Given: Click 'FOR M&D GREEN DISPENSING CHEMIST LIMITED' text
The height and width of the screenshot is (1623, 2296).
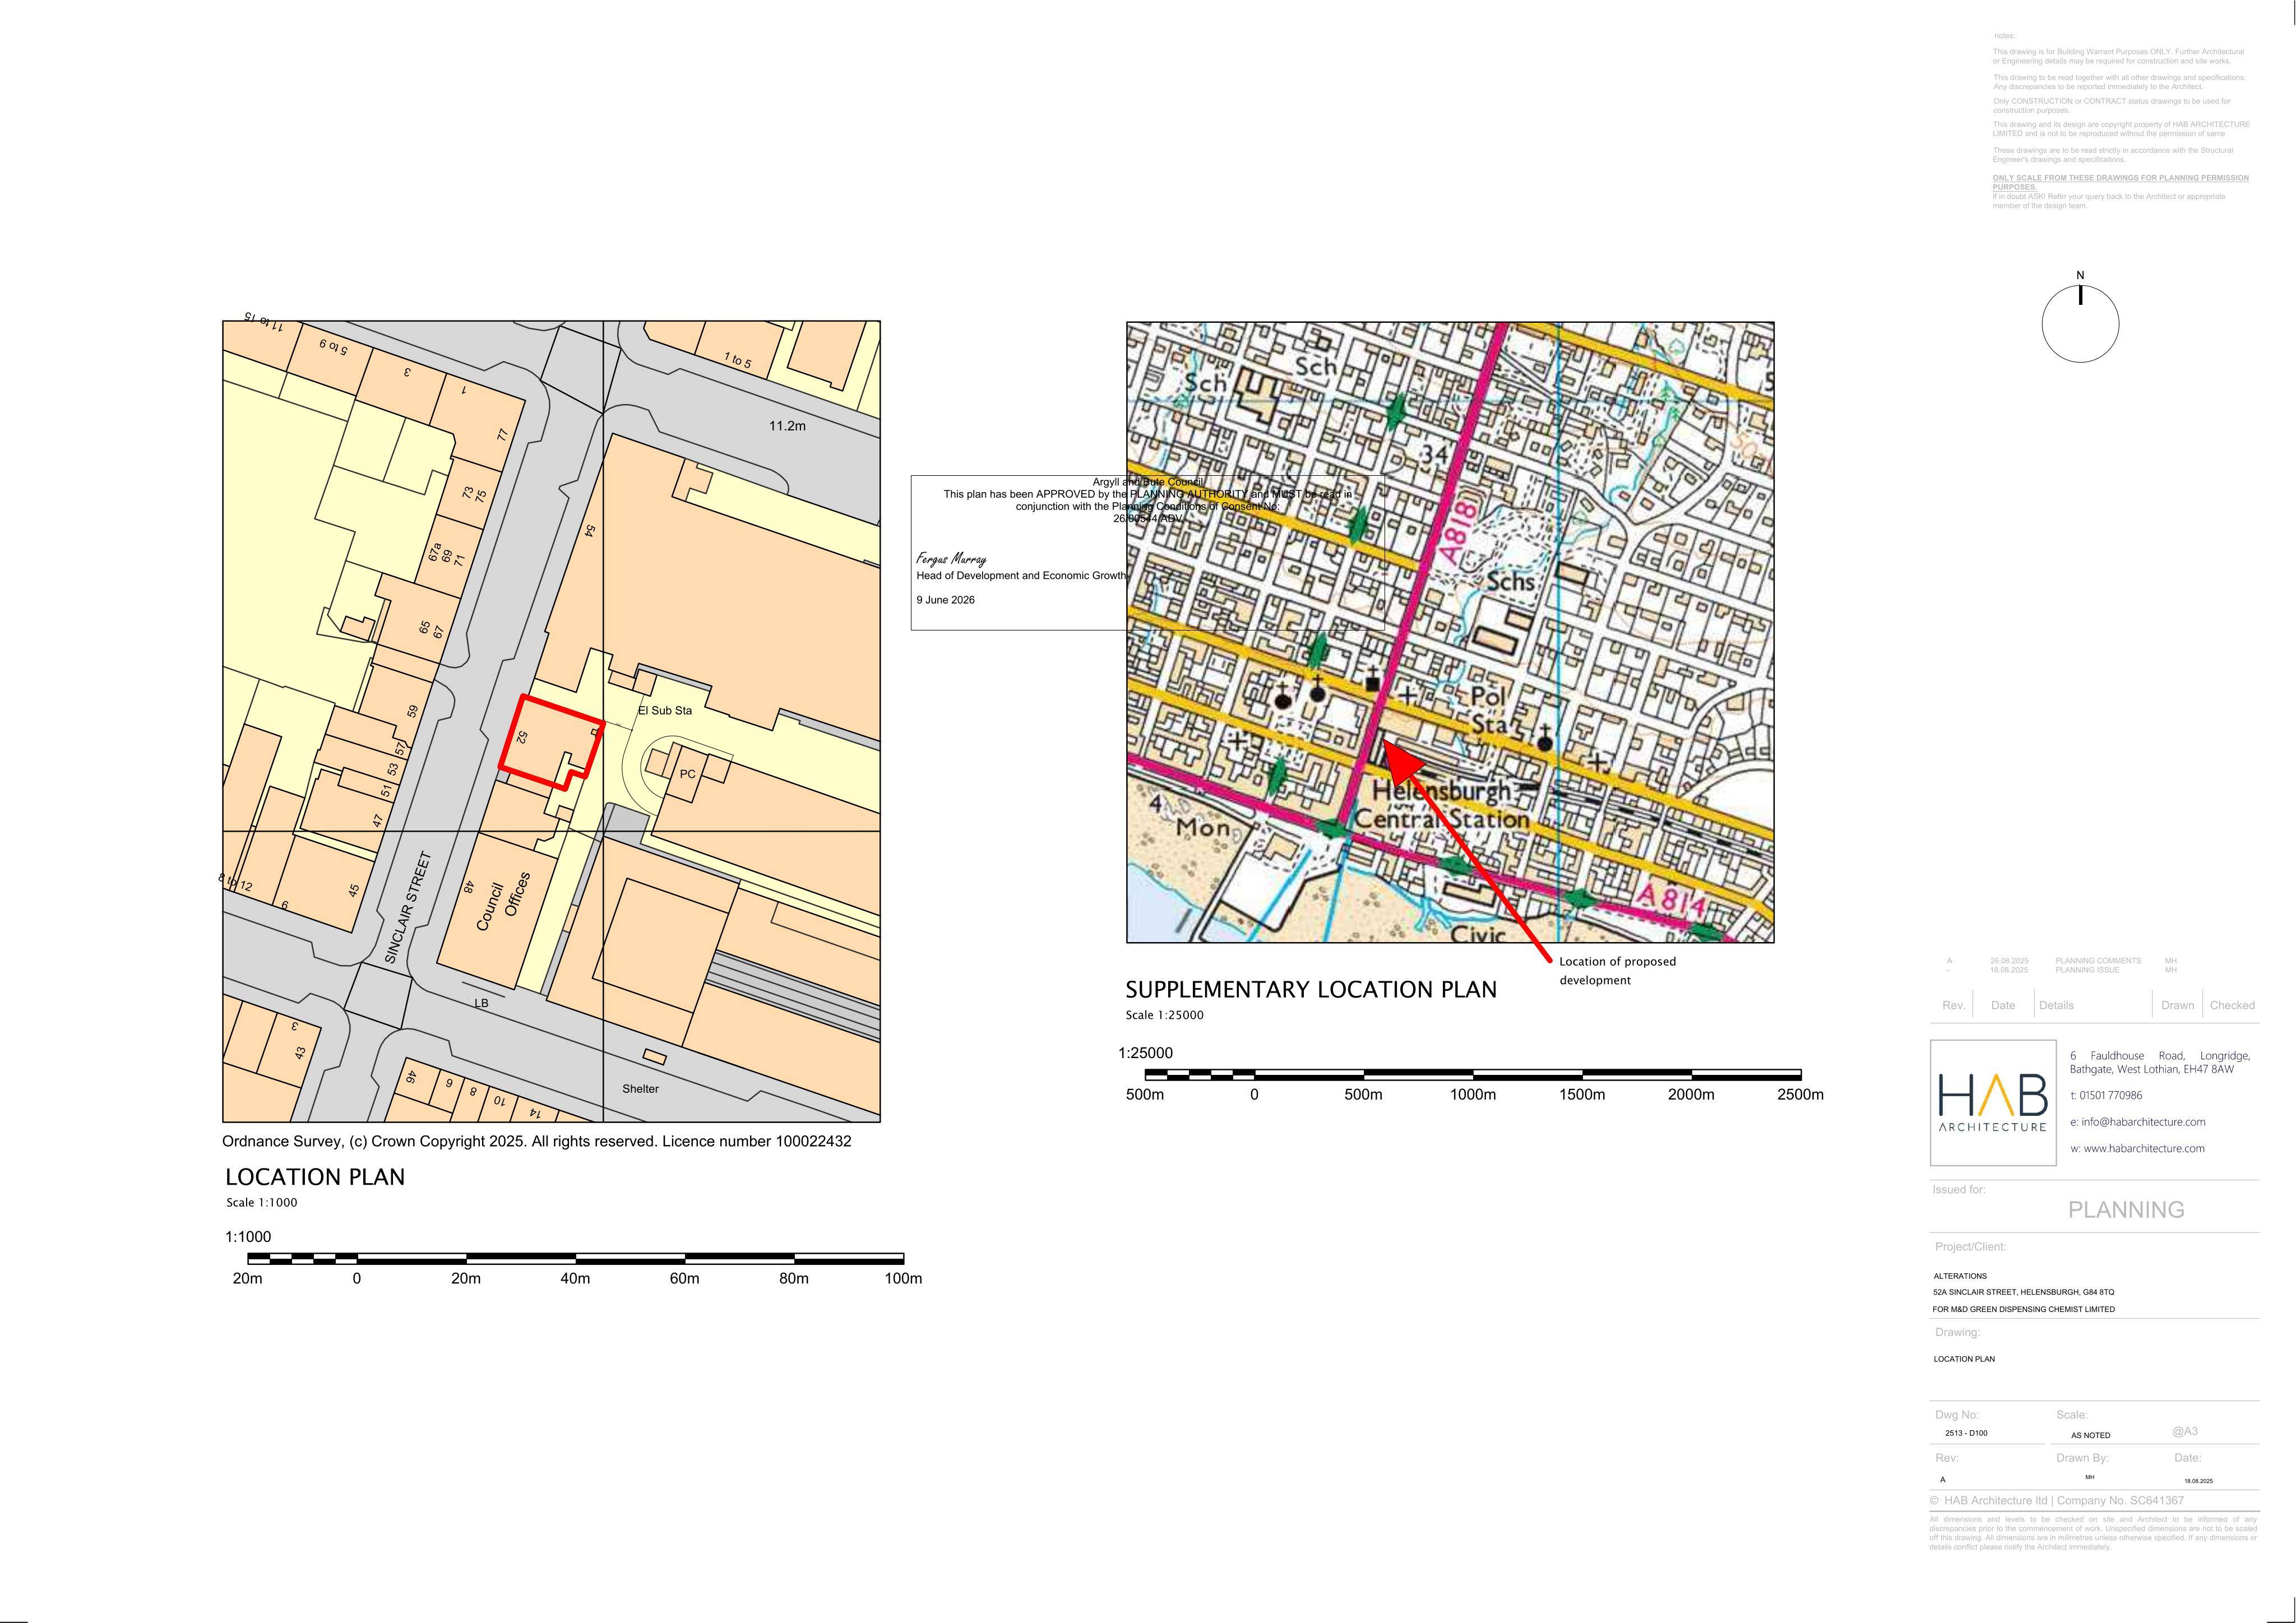Looking at the screenshot, I should 2024,1309.
